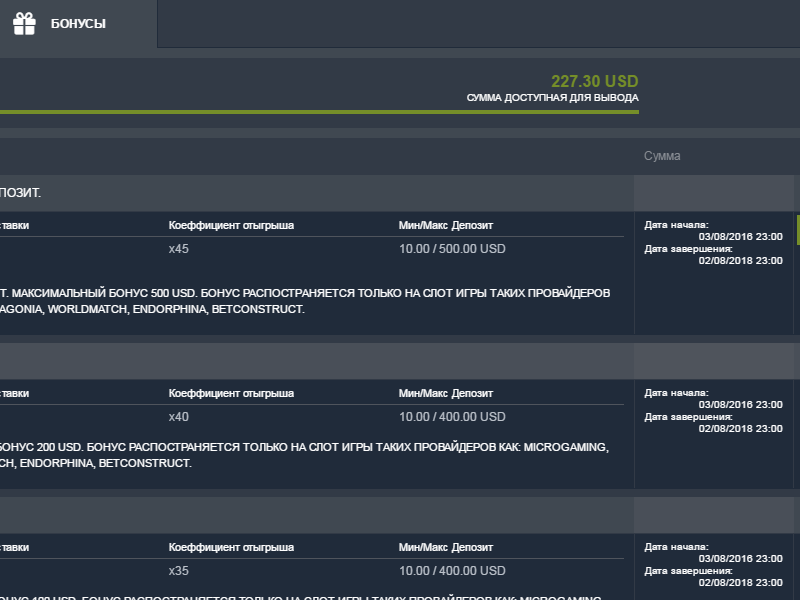This screenshot has width=800, height=600.
Task: Select the x40 wagering coefficient value
Action: (x=179, y=417)
